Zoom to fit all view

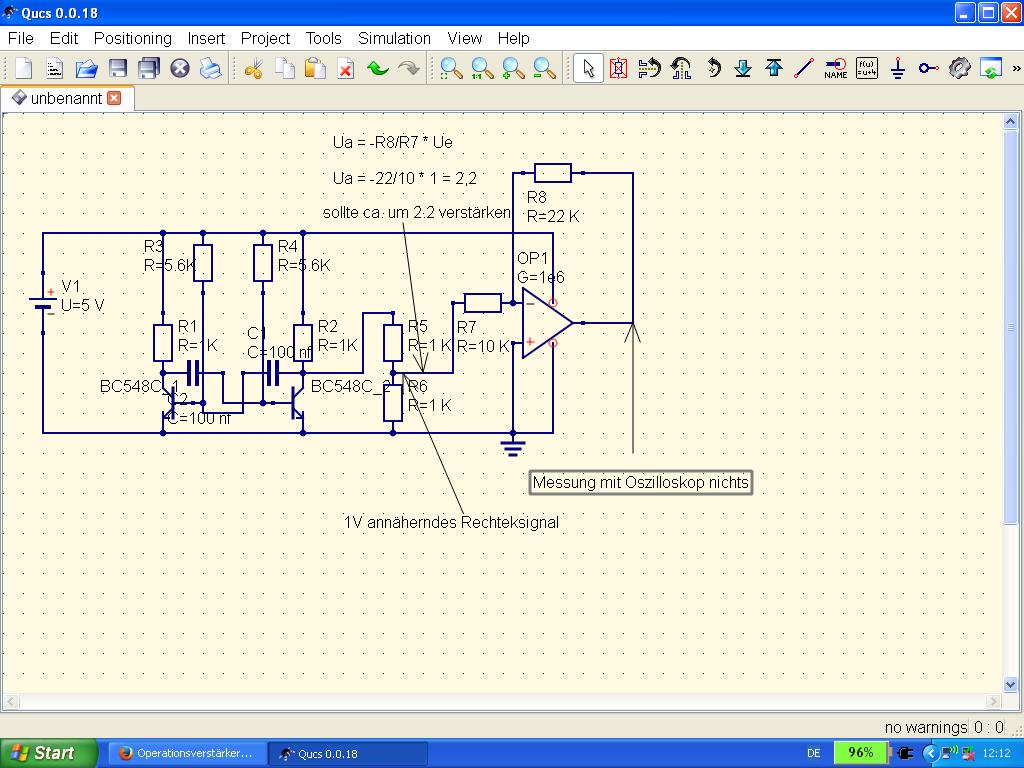point(451,68)
